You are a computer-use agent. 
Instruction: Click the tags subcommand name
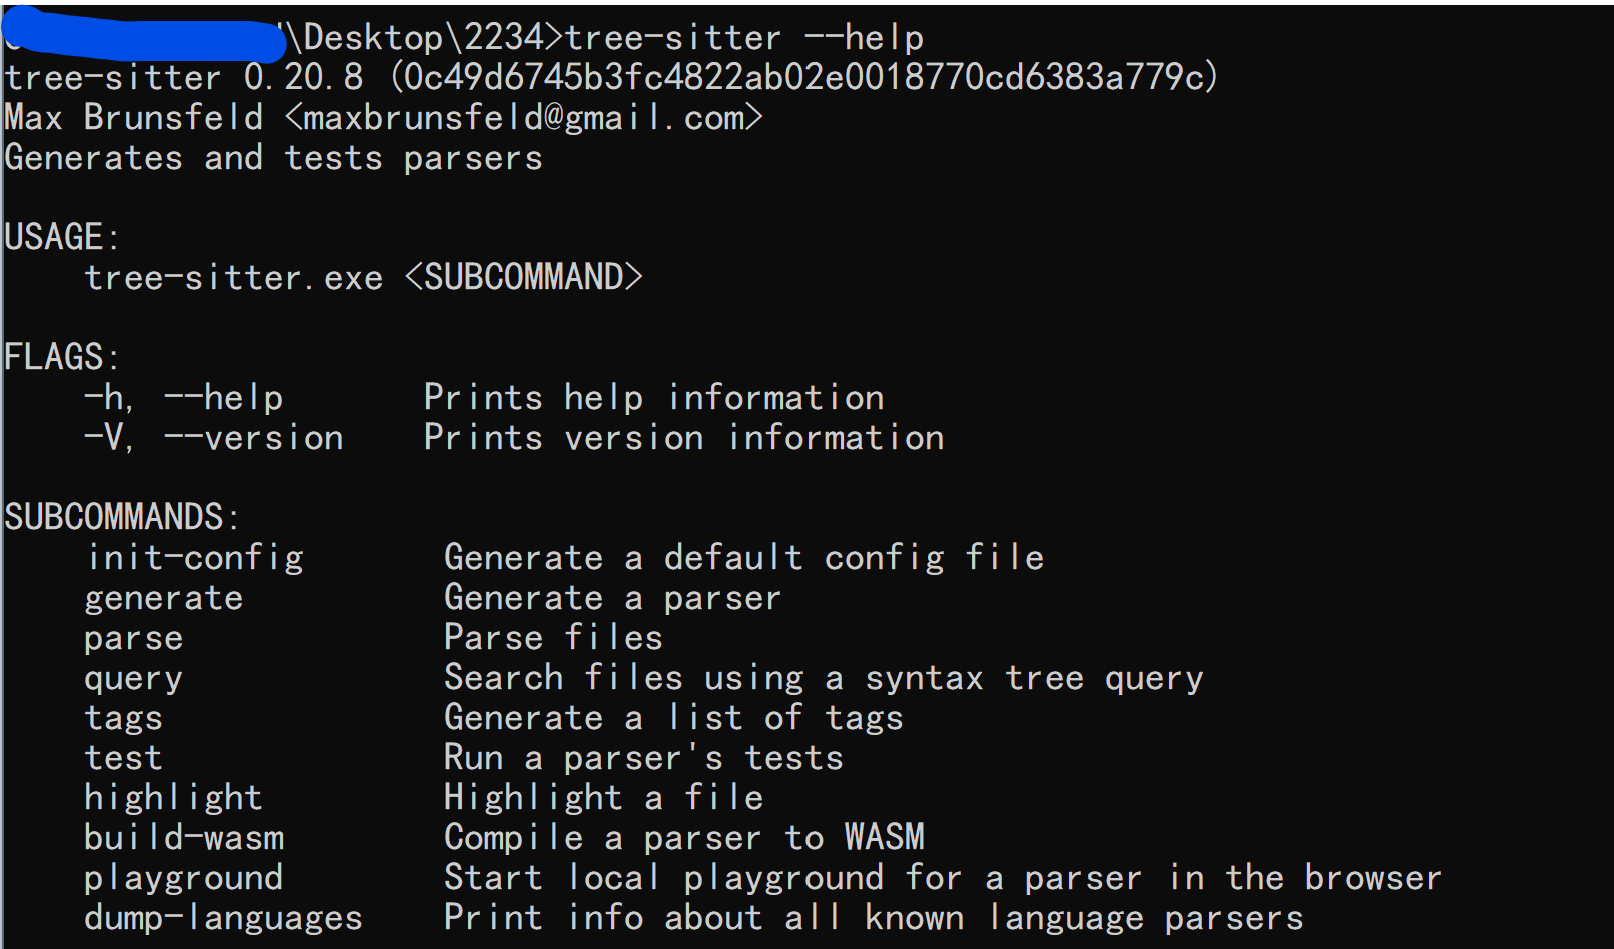[124, 718]
